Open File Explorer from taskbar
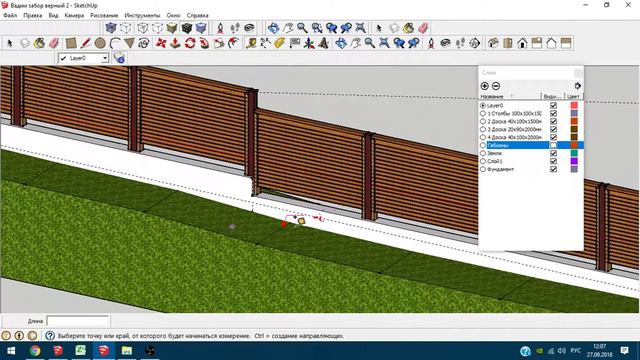This screenshot has width=640, height=360. point(127,351)
